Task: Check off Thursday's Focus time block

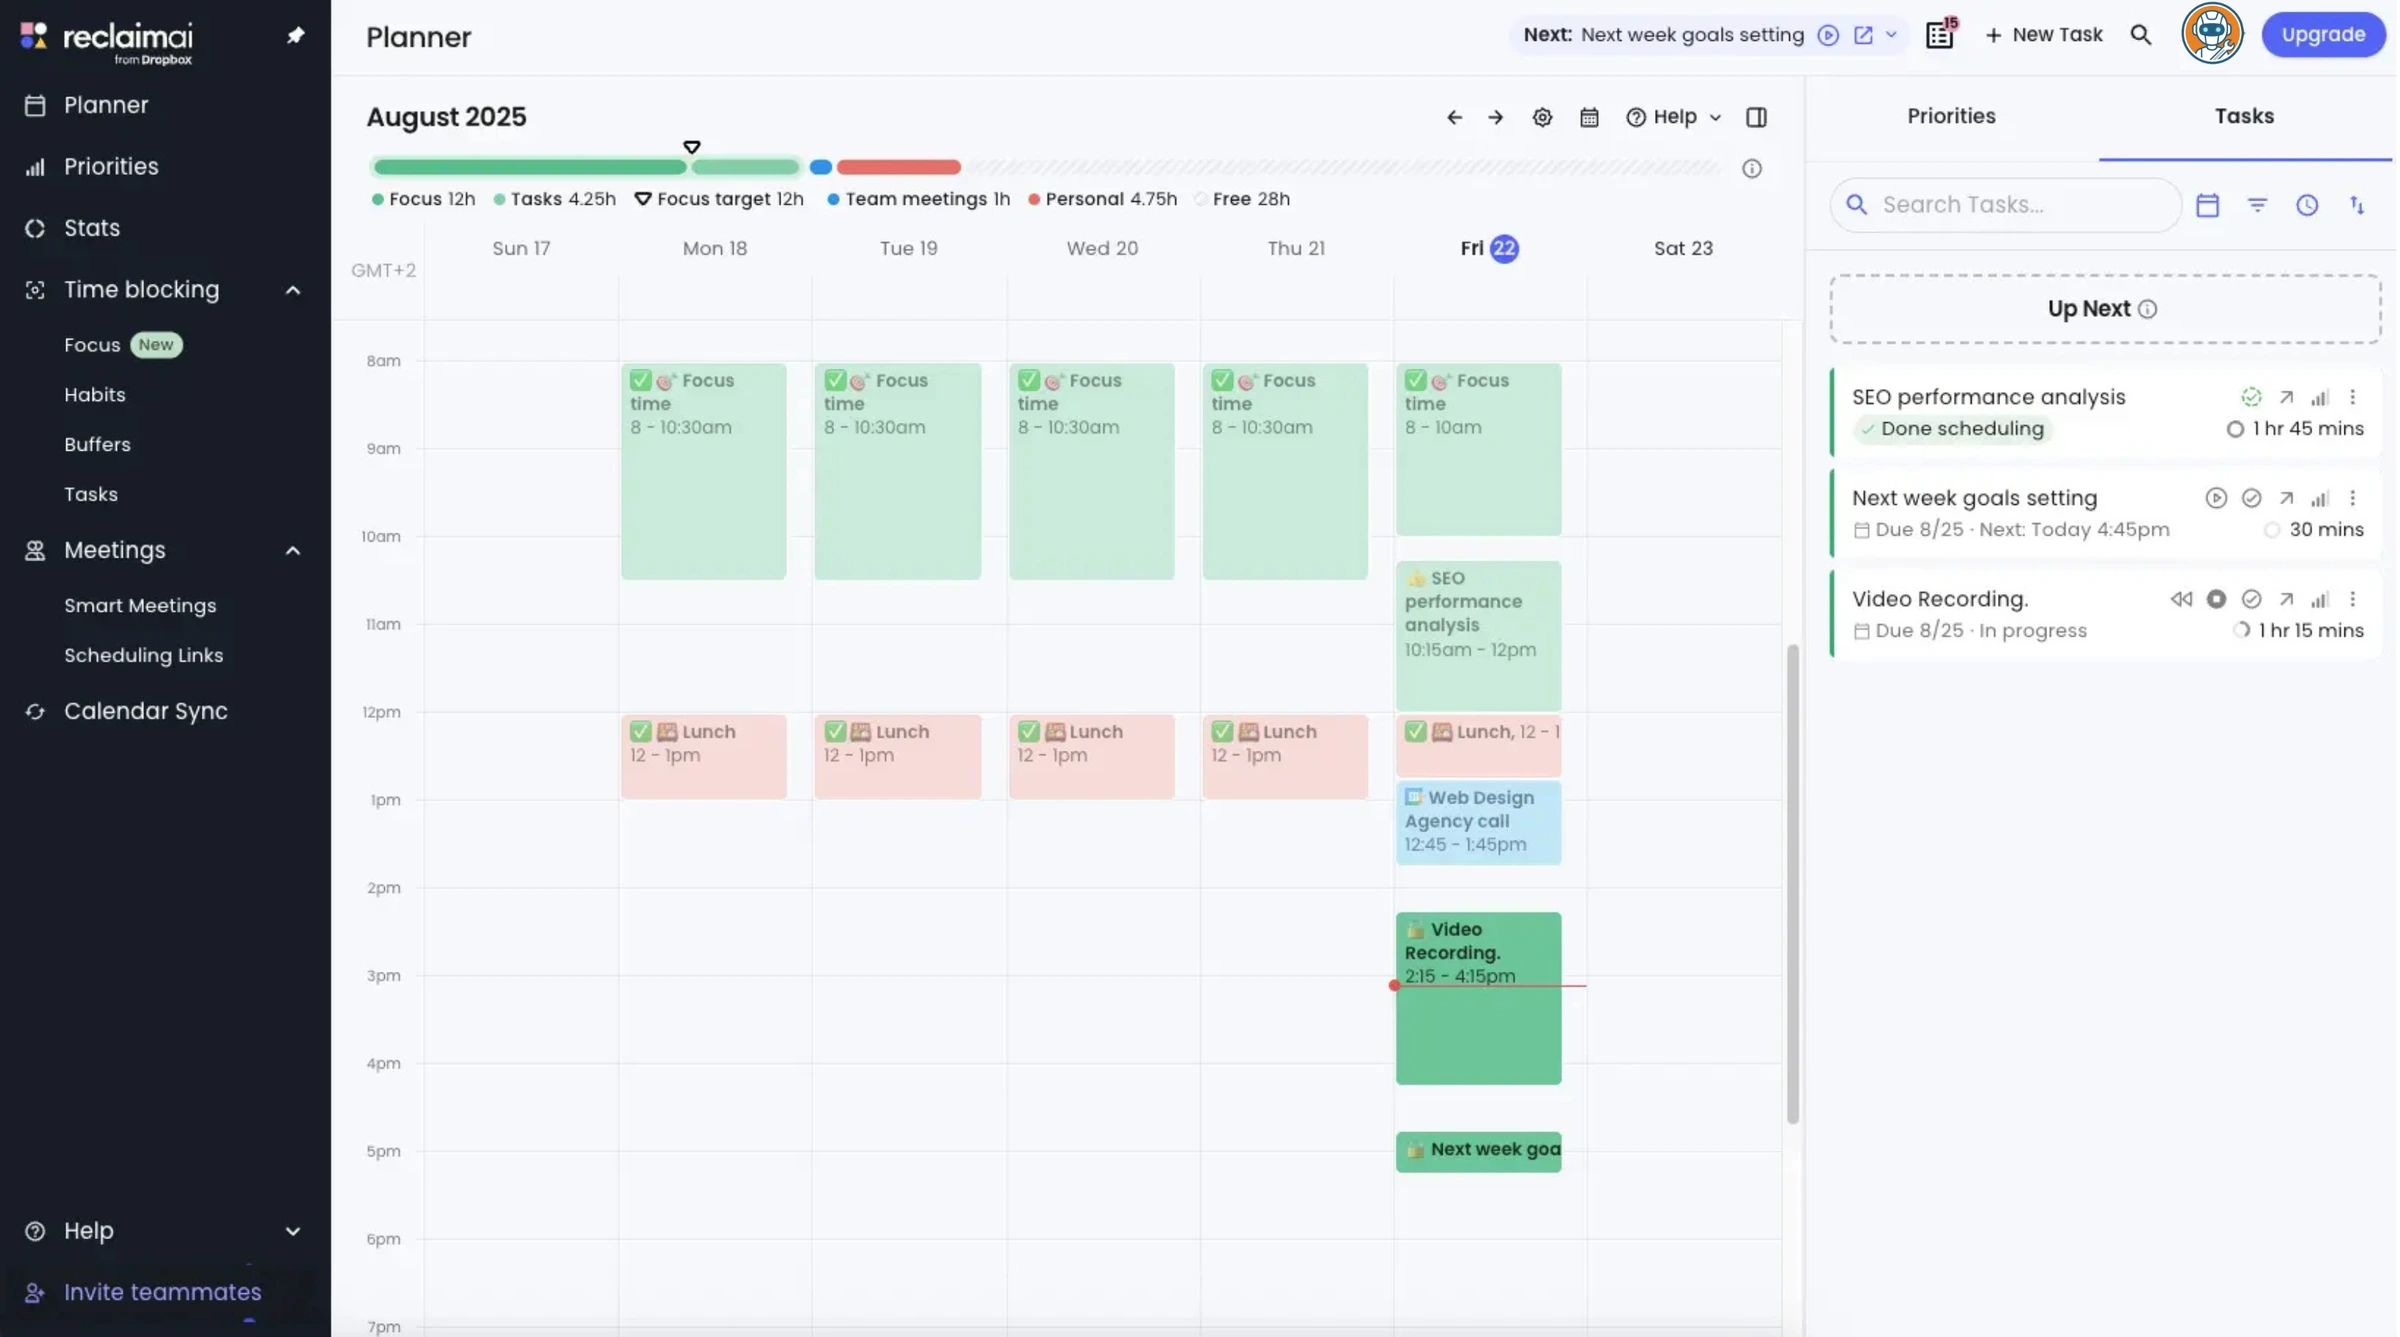Action: tap(1222, 380)
